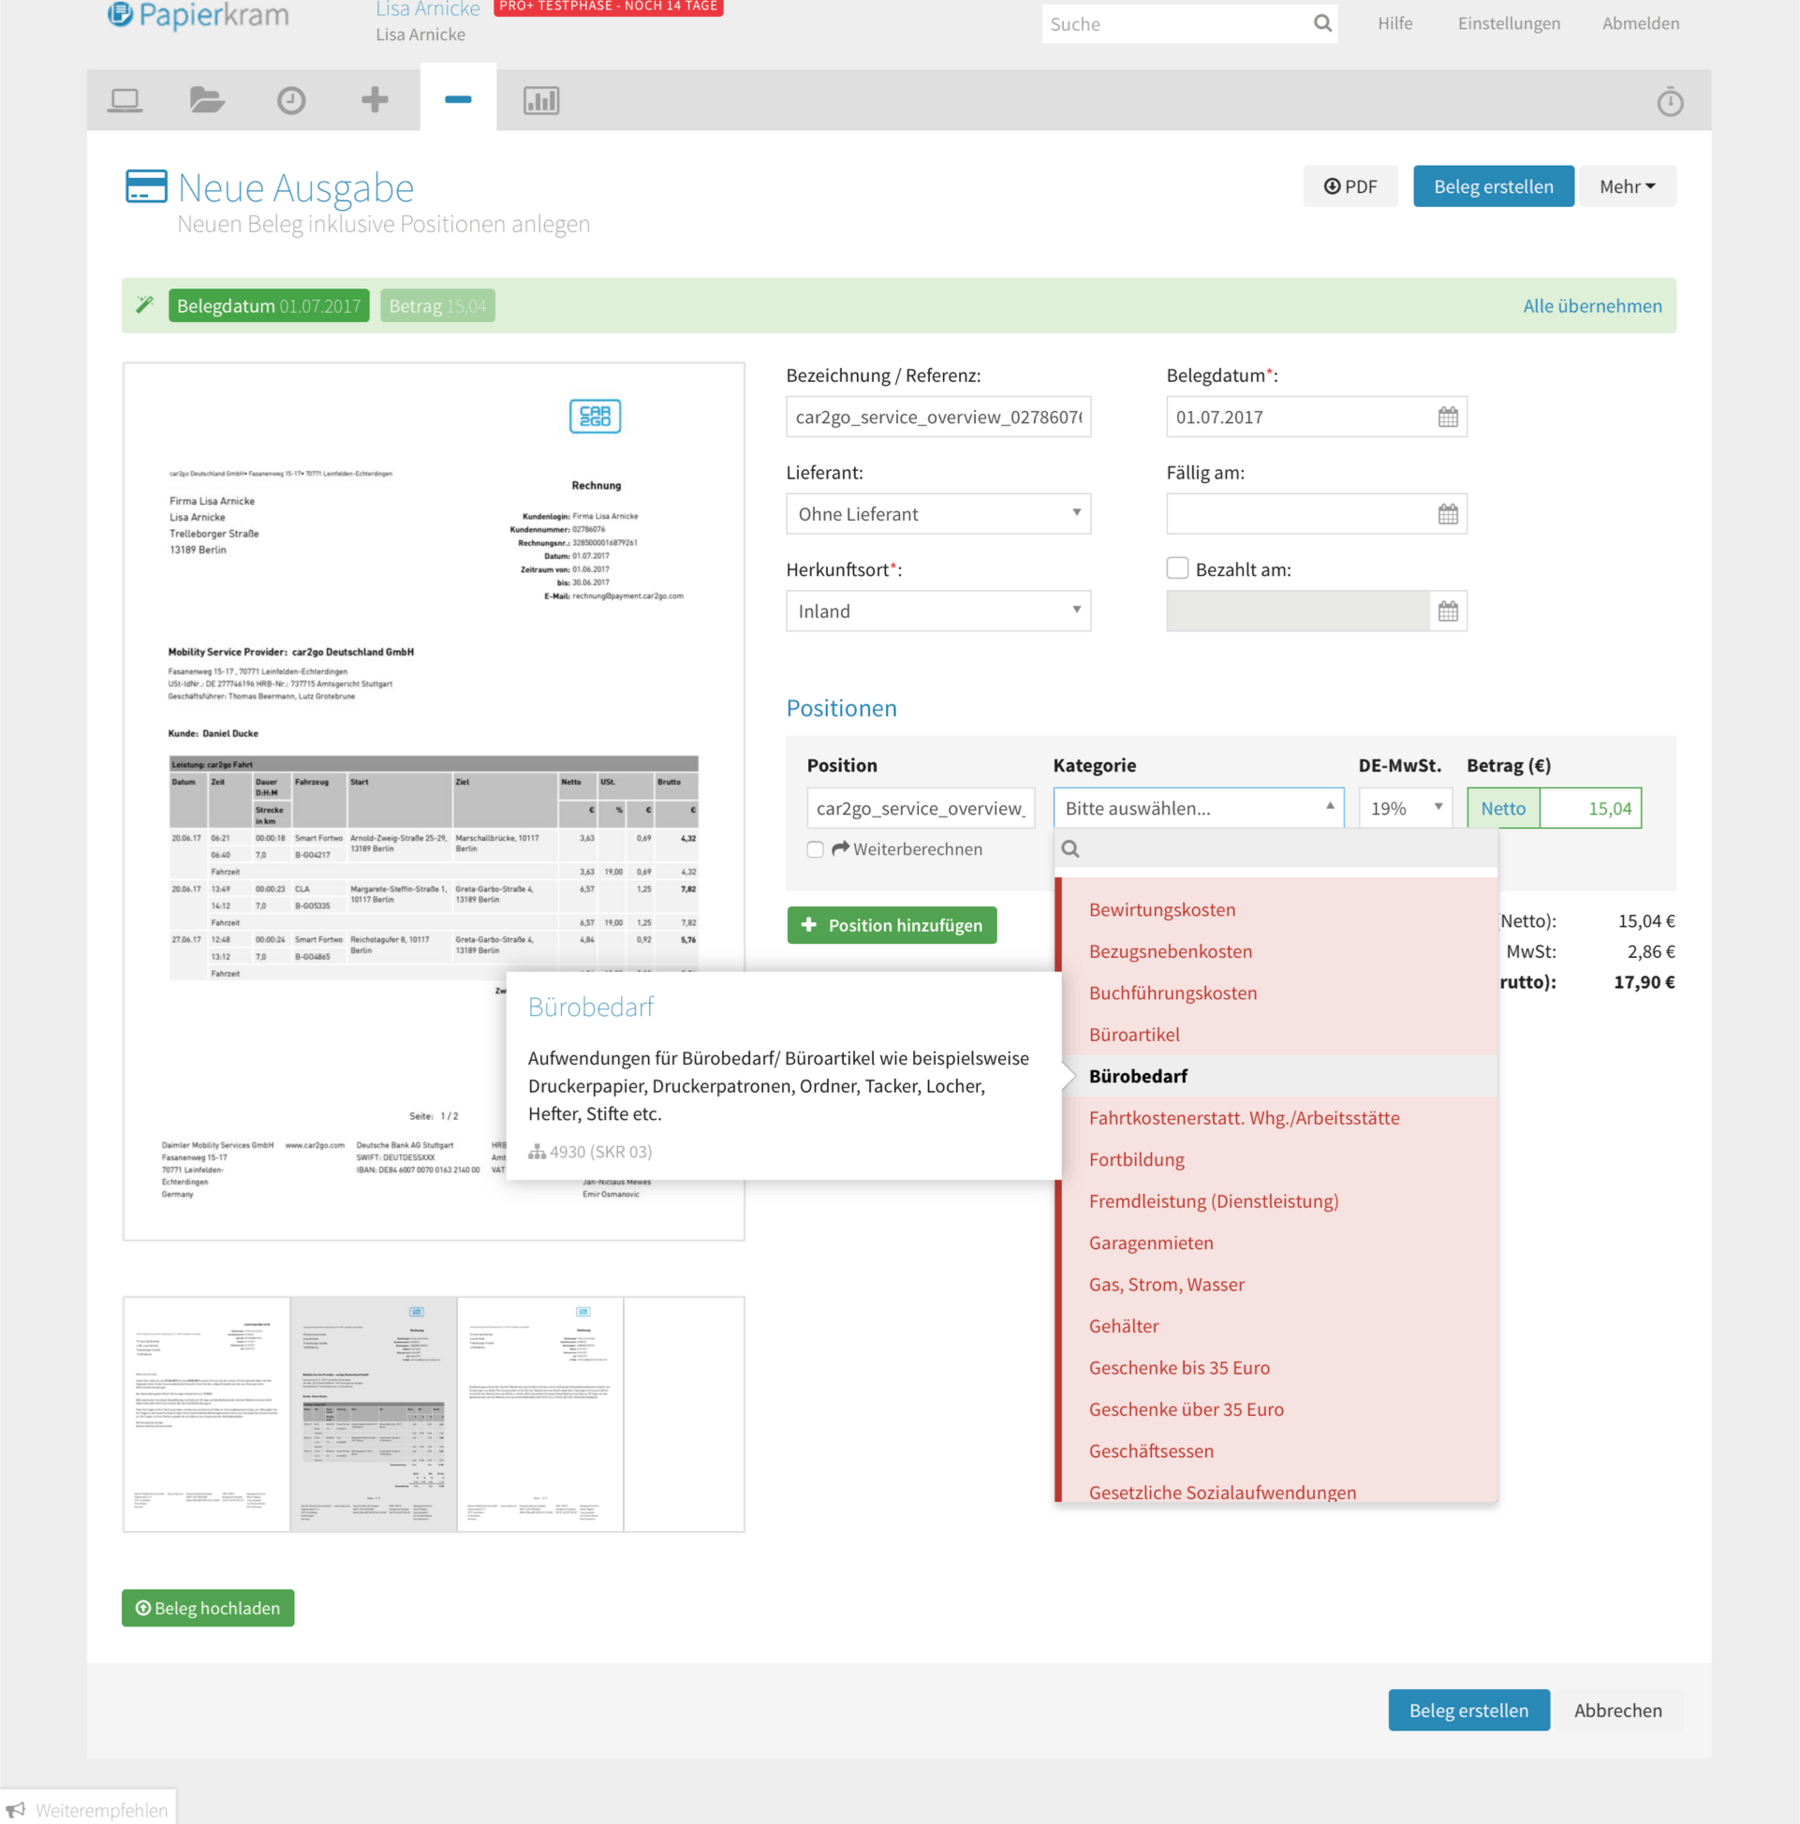Expand the Mehr dropdown button
Viewport: 1800px width, 1824px height.
pyautogui.click(x=1627, y=186)
